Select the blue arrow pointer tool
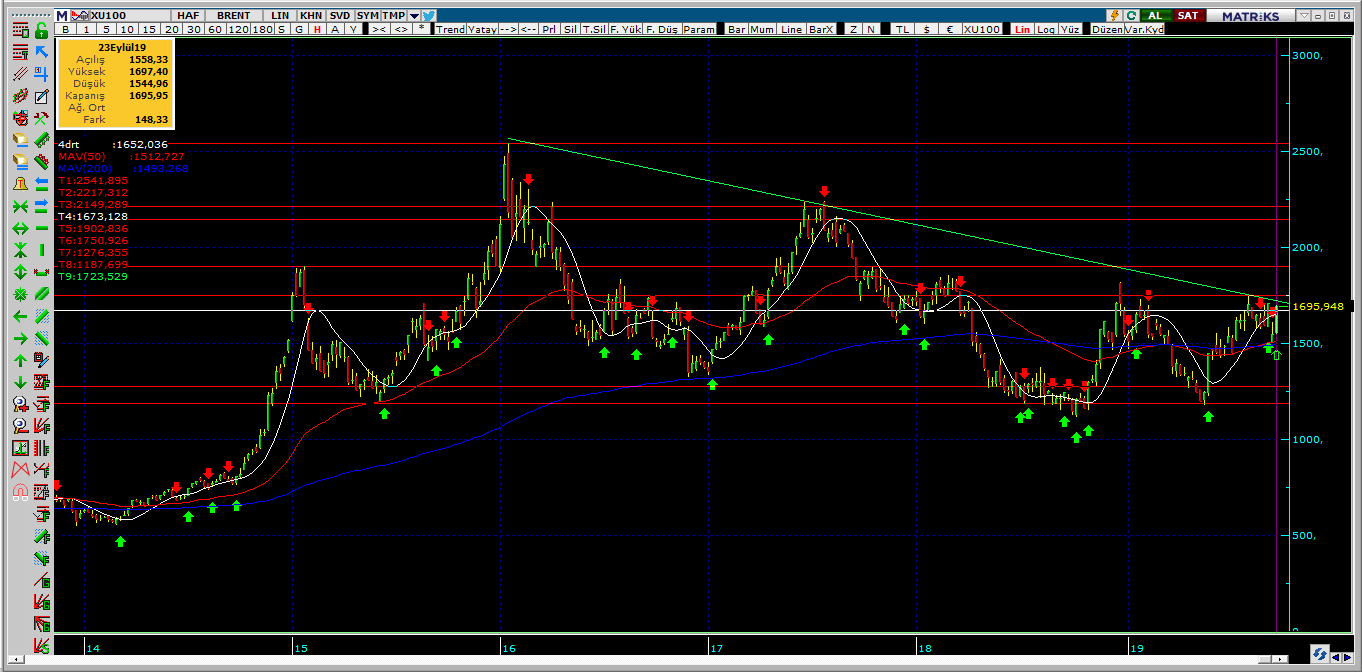Viewport: 1362px width, 672px height. [42, 51]
